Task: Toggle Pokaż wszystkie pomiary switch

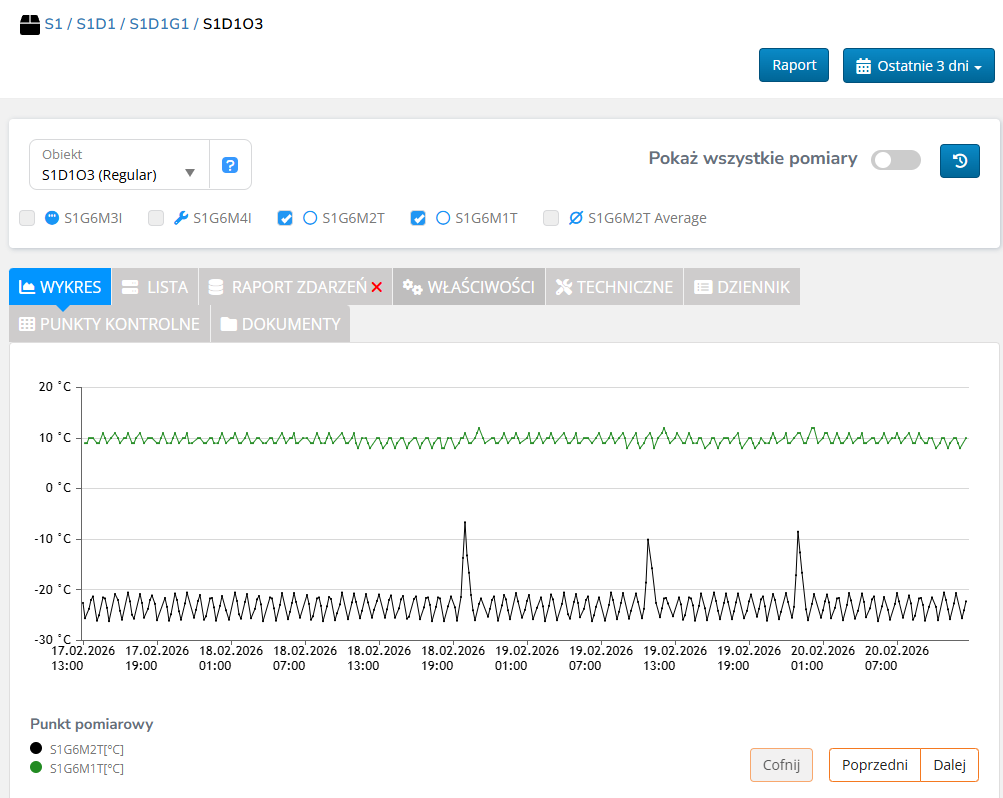Action: pyautogui.click(x=895, y=160)
